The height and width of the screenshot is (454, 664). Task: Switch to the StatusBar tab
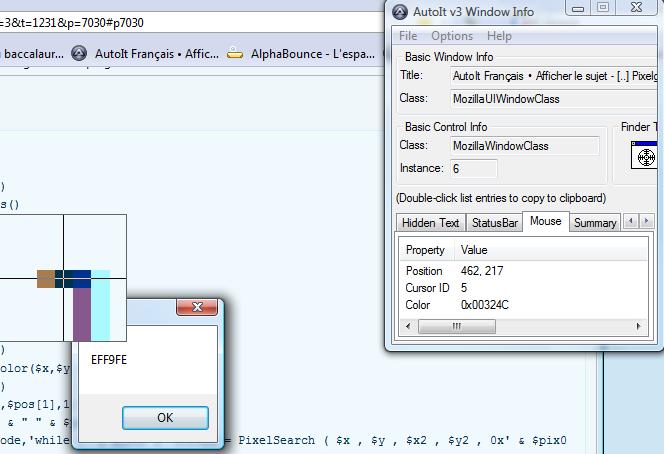point(495,223)
